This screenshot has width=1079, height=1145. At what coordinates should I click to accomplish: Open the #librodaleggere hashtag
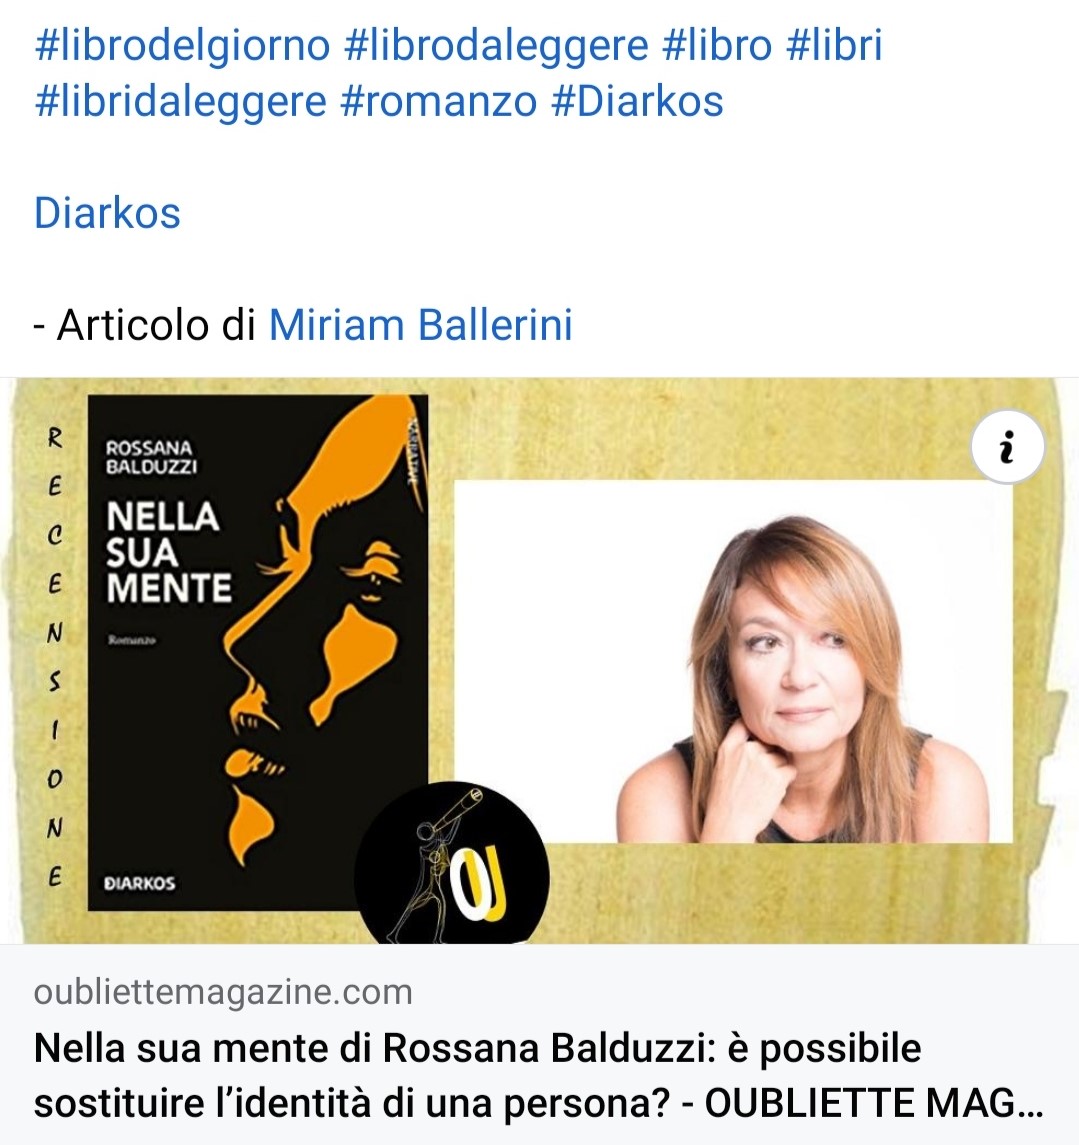point(496,45)
